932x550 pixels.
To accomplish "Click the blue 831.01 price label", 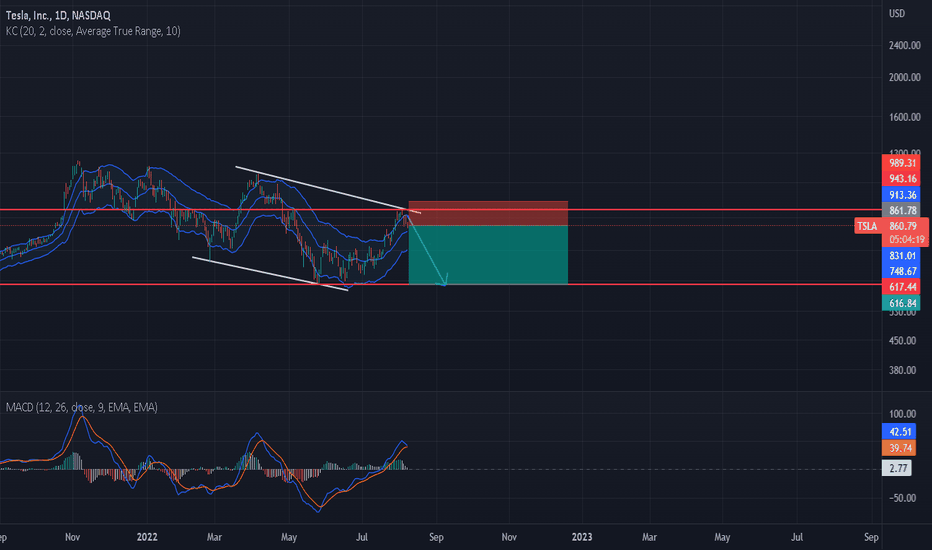I will point(901,256).
